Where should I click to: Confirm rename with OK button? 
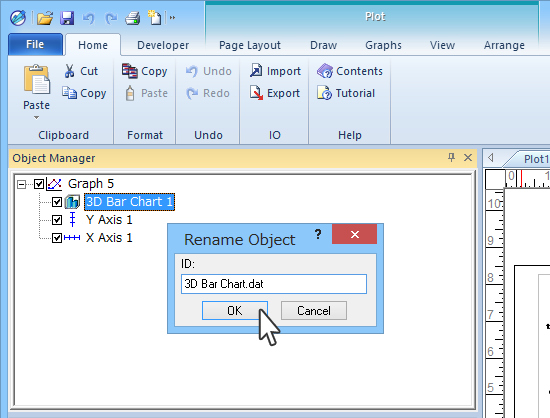pos(235,311)
